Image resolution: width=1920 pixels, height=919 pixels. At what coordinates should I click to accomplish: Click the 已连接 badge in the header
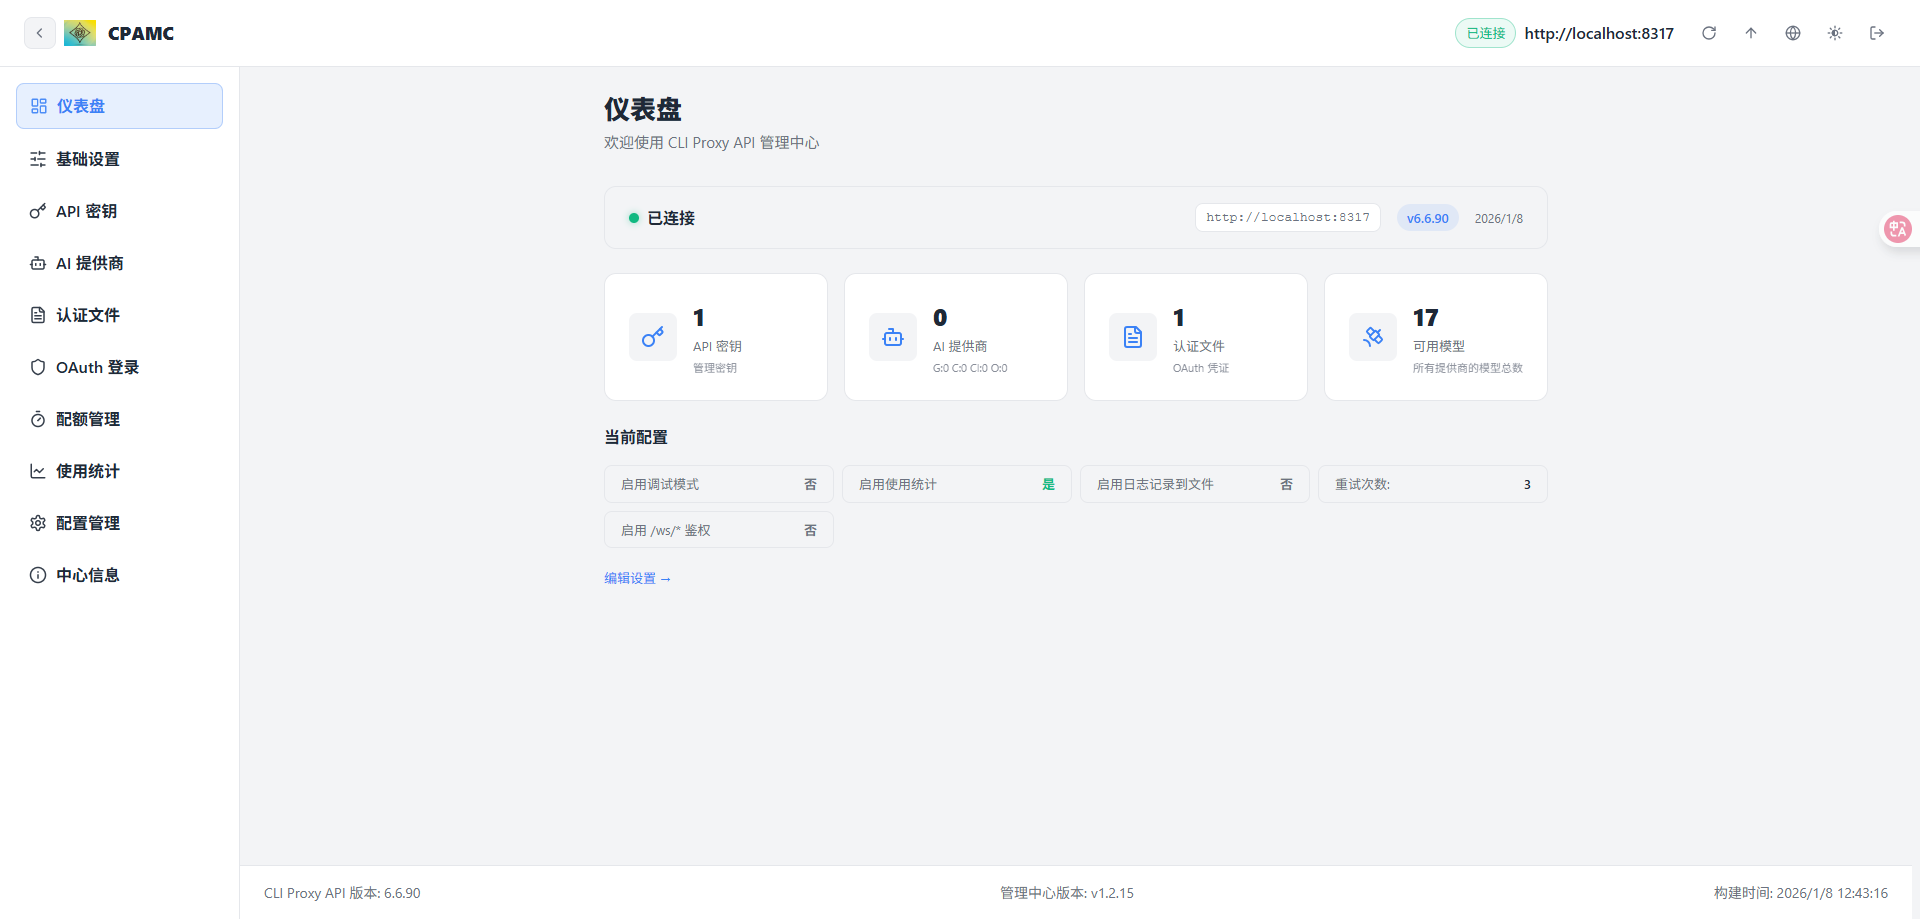1485,33
